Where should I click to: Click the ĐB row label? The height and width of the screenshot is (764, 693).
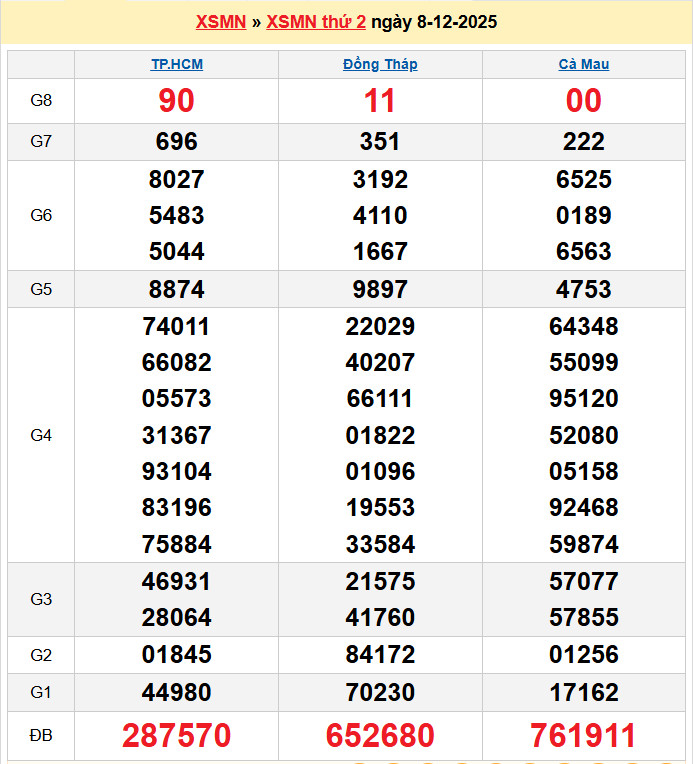point(41,736)
